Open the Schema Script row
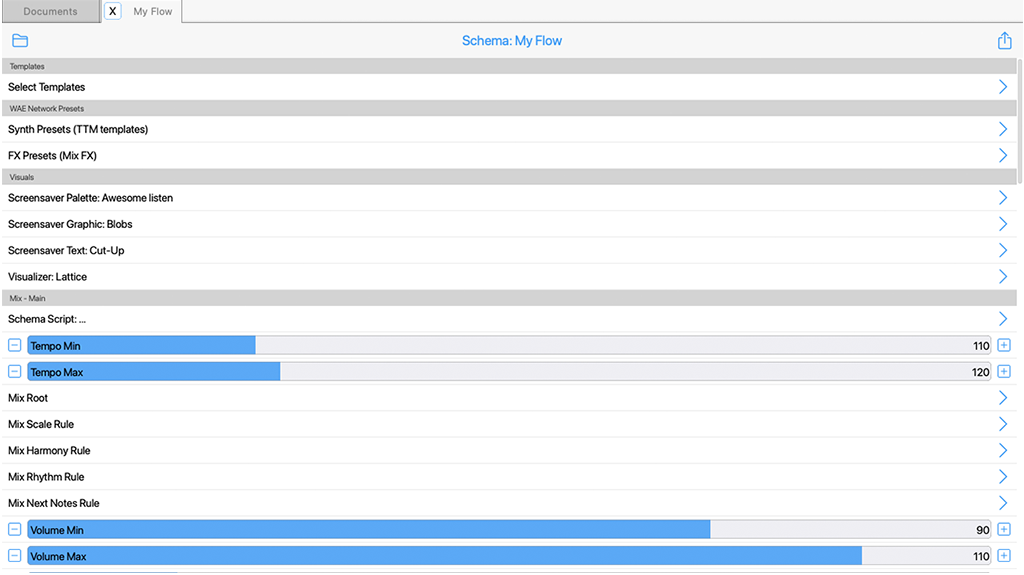Image resolution: width=1024 pixels, height=575 pixels. click(x=500, y=319)
